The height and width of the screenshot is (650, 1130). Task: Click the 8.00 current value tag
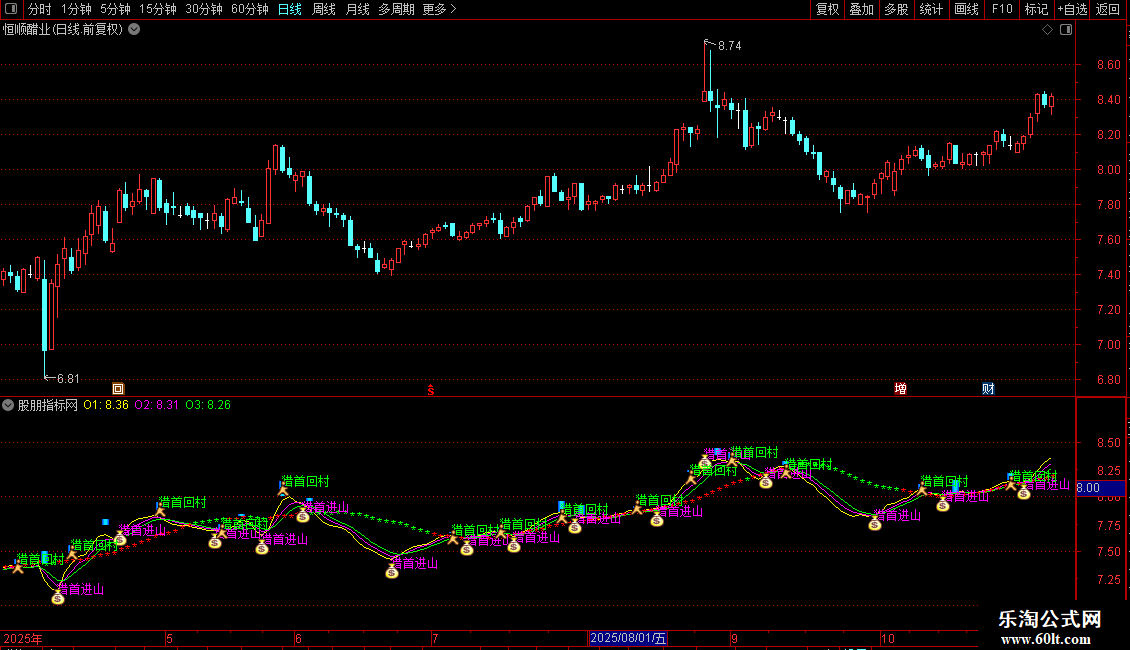click(1100, 488)
